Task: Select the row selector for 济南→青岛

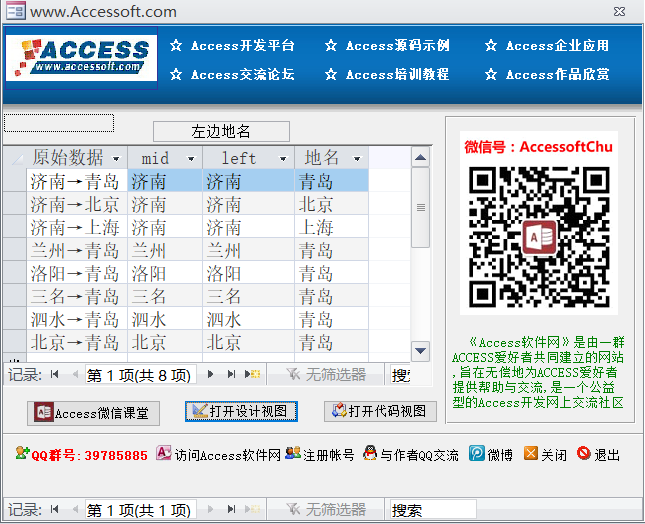Action: pyautogui.click(x=15, y=181)
